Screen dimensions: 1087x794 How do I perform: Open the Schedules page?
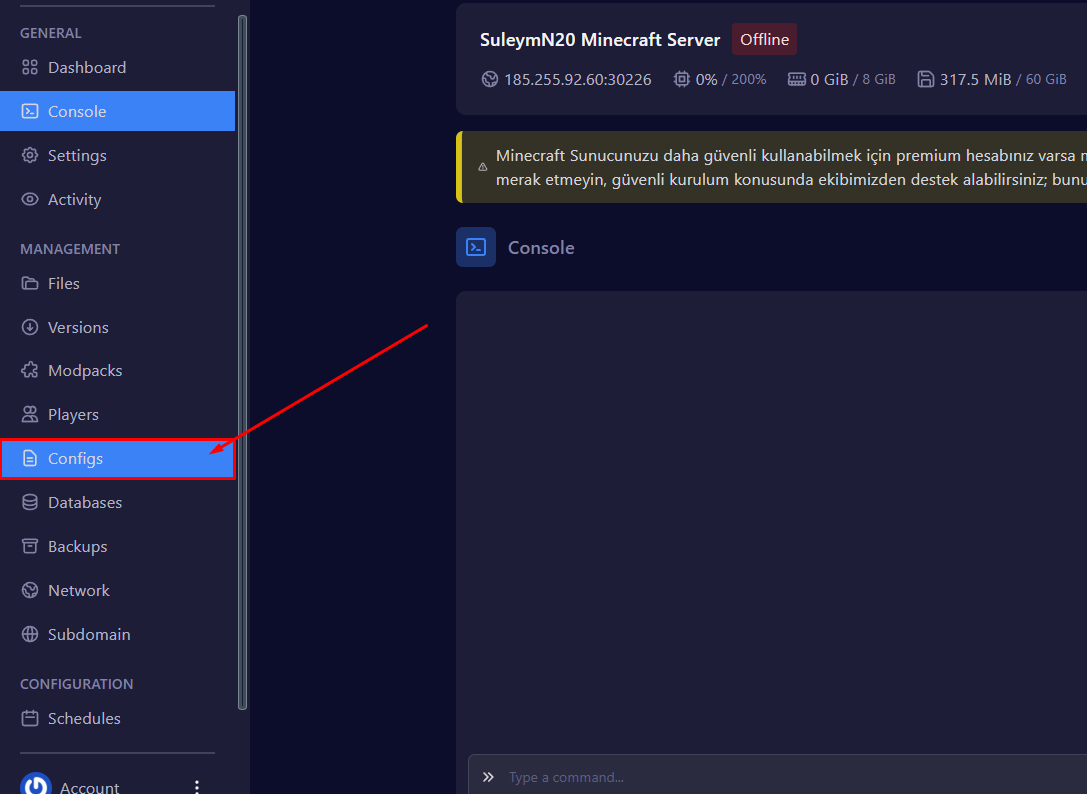(117, 718)
